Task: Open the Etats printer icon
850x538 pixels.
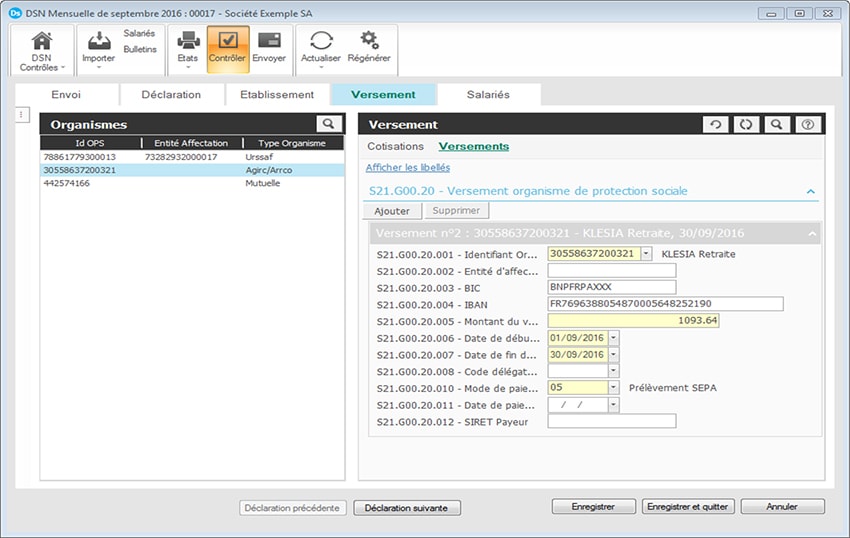Action: click(188, 41)
